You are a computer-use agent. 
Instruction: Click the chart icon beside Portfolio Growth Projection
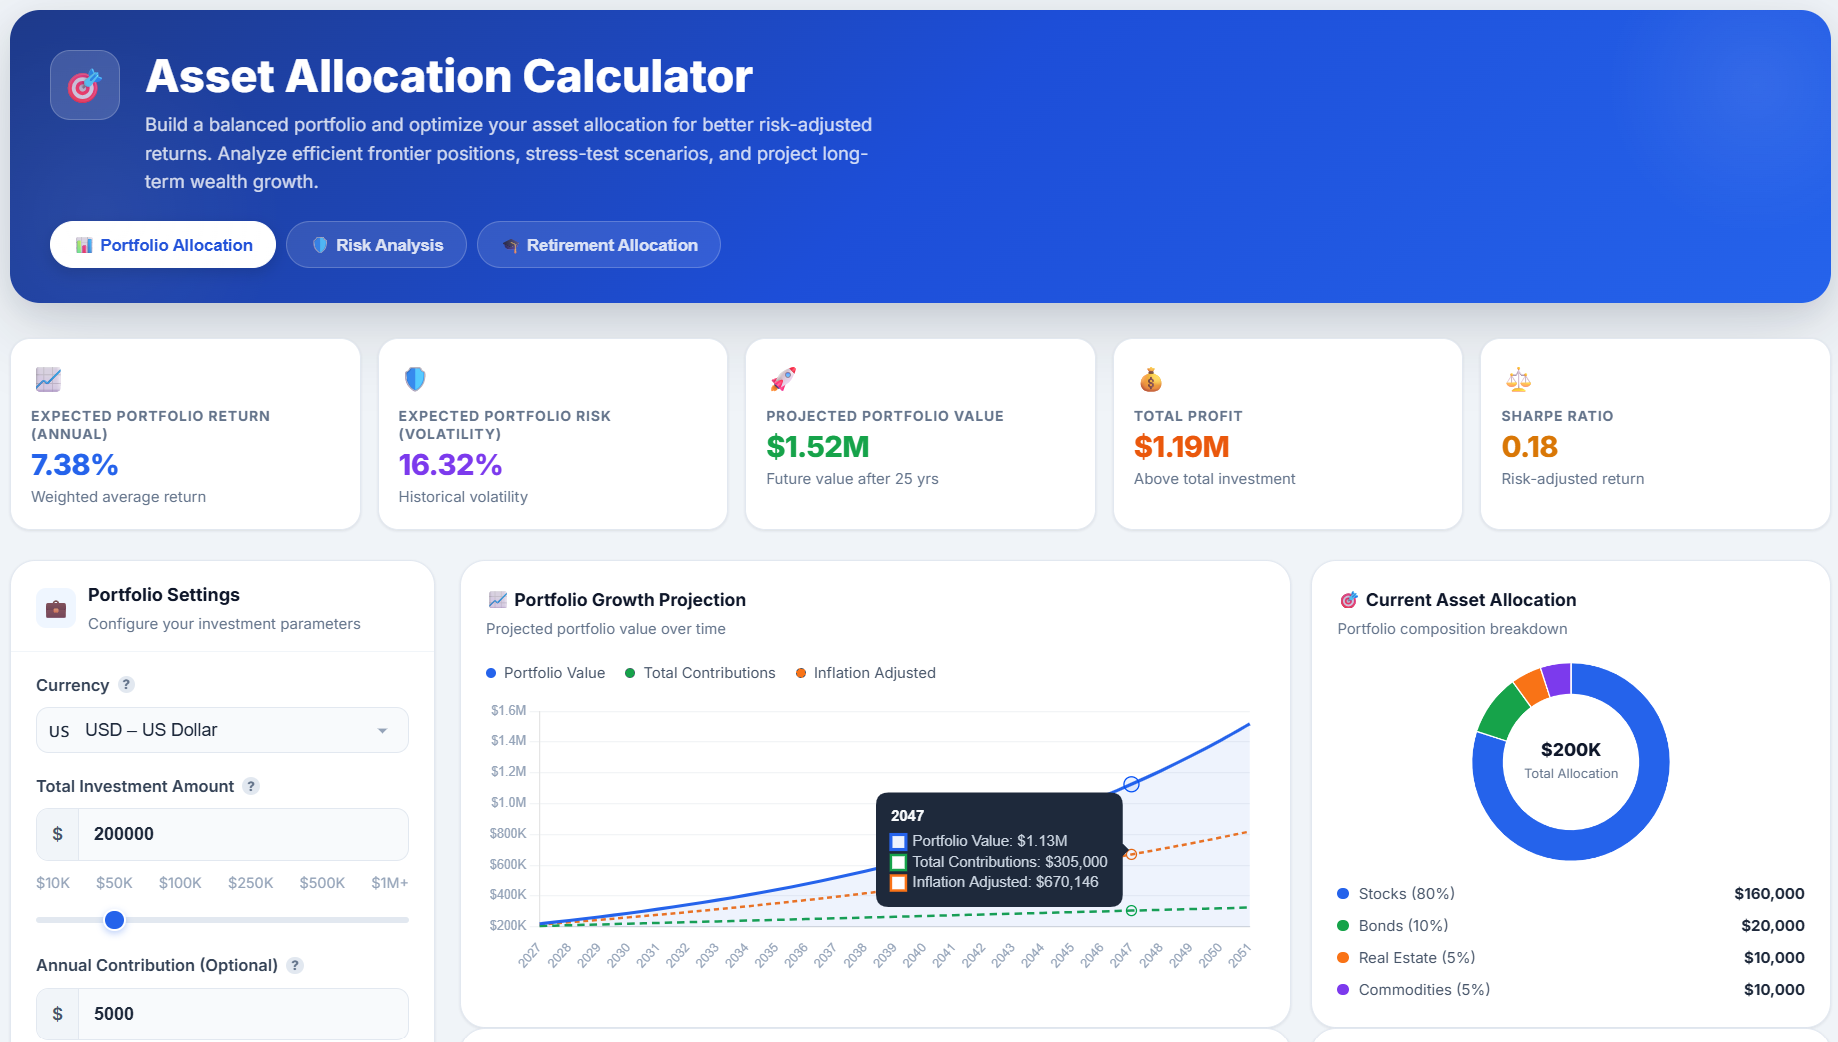(x=497, y=600)
